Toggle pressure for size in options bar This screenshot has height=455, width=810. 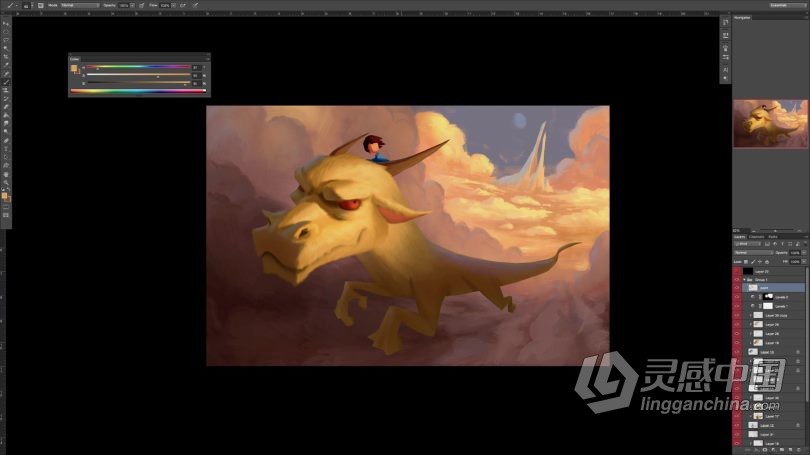(195, 5)
